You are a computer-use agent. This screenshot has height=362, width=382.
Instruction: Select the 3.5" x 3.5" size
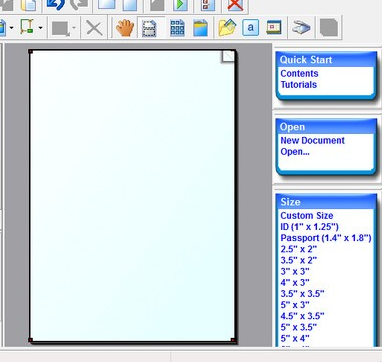point(302,294)
